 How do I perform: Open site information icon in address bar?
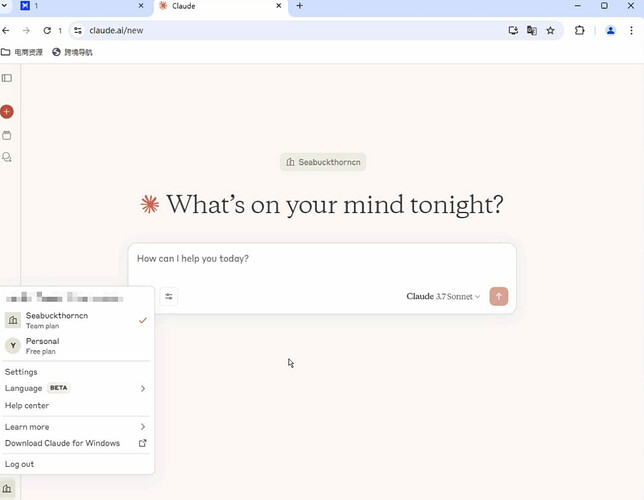click(x=78, y=30)
